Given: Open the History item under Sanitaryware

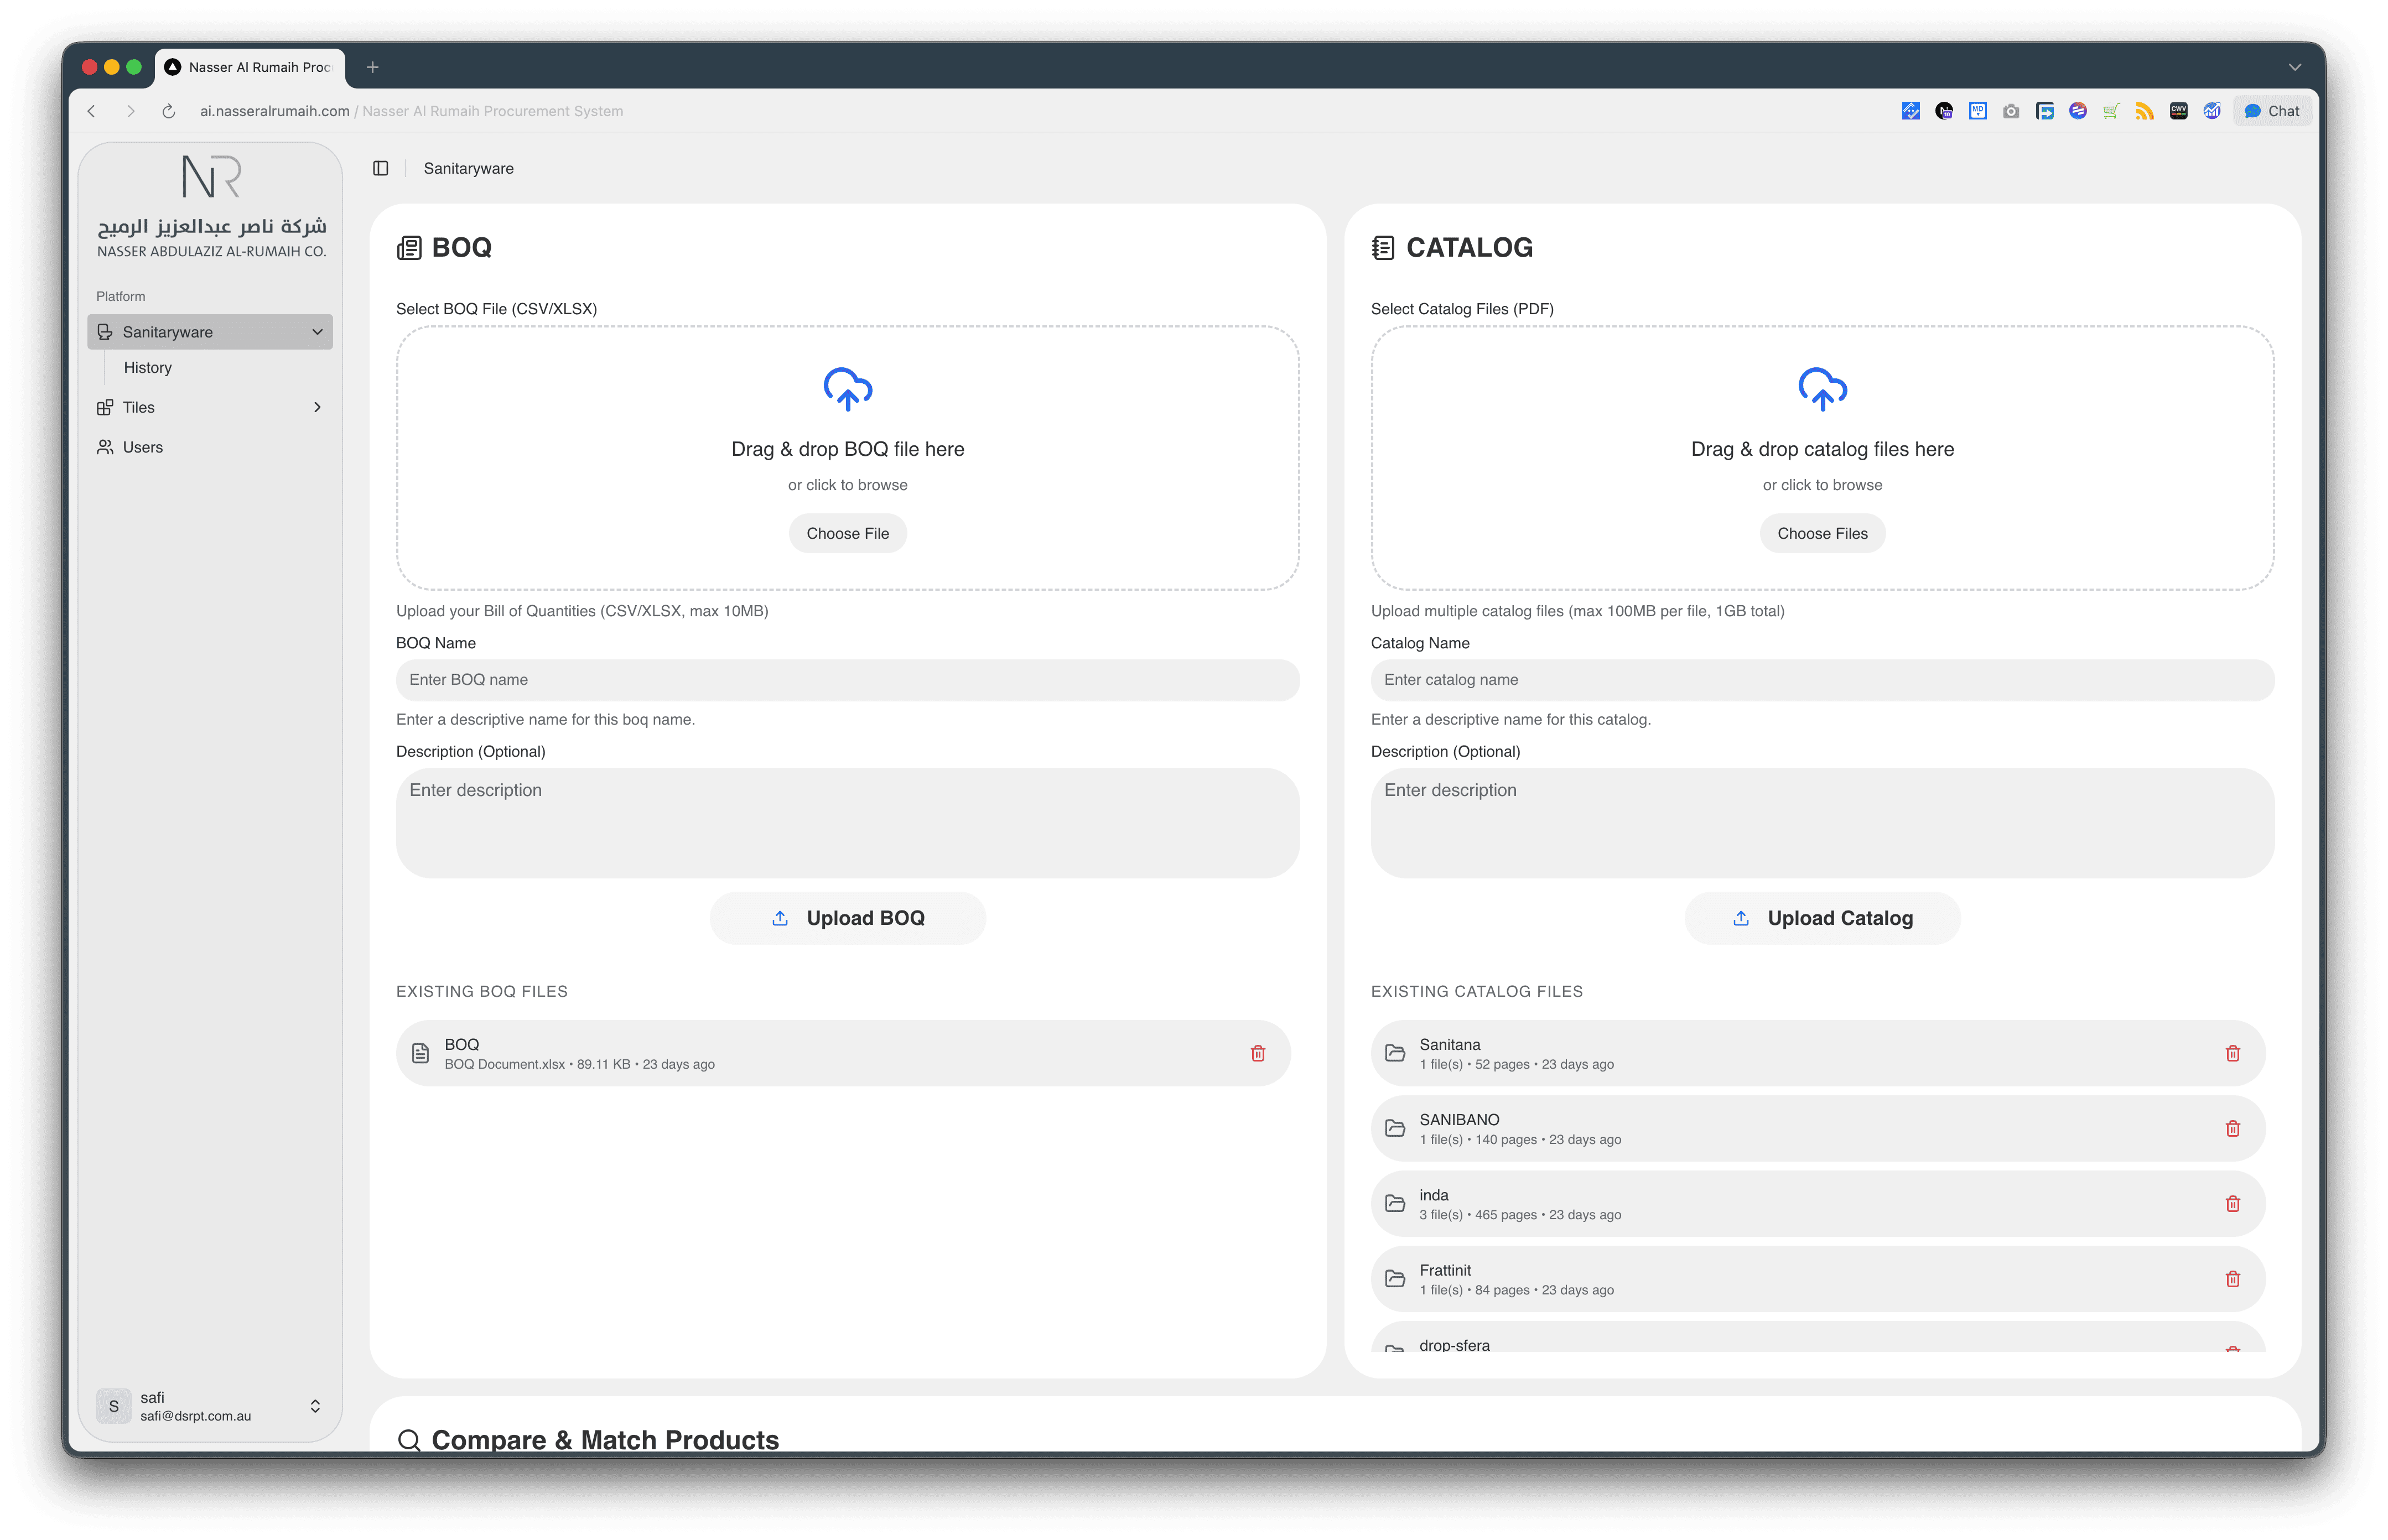Looking at the screenshot, I should point(148,367).
